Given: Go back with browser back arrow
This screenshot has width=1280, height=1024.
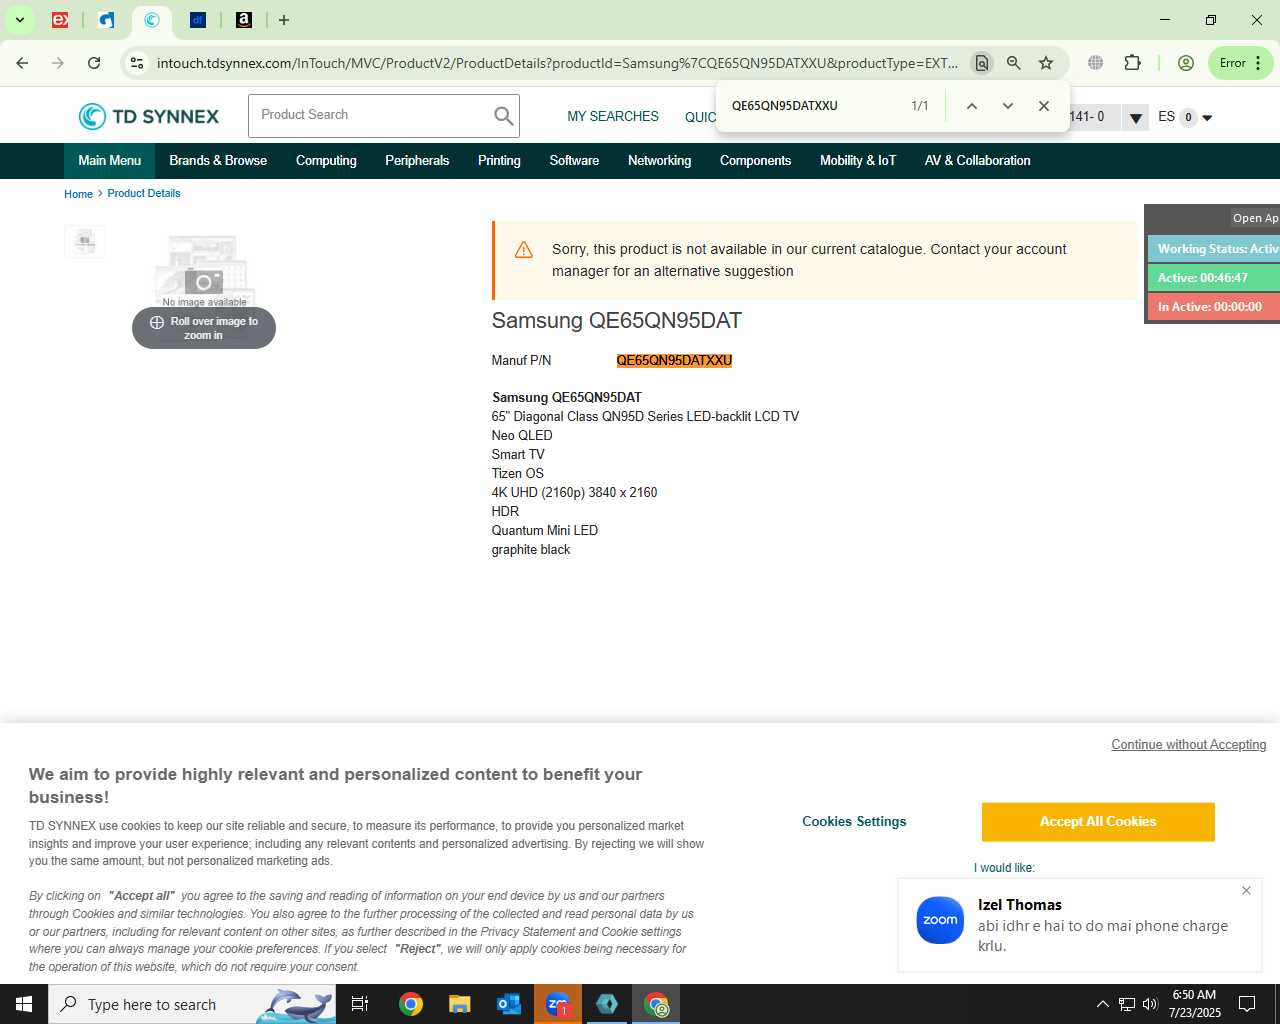Looking at the screenshot, I should pos(22,63).
